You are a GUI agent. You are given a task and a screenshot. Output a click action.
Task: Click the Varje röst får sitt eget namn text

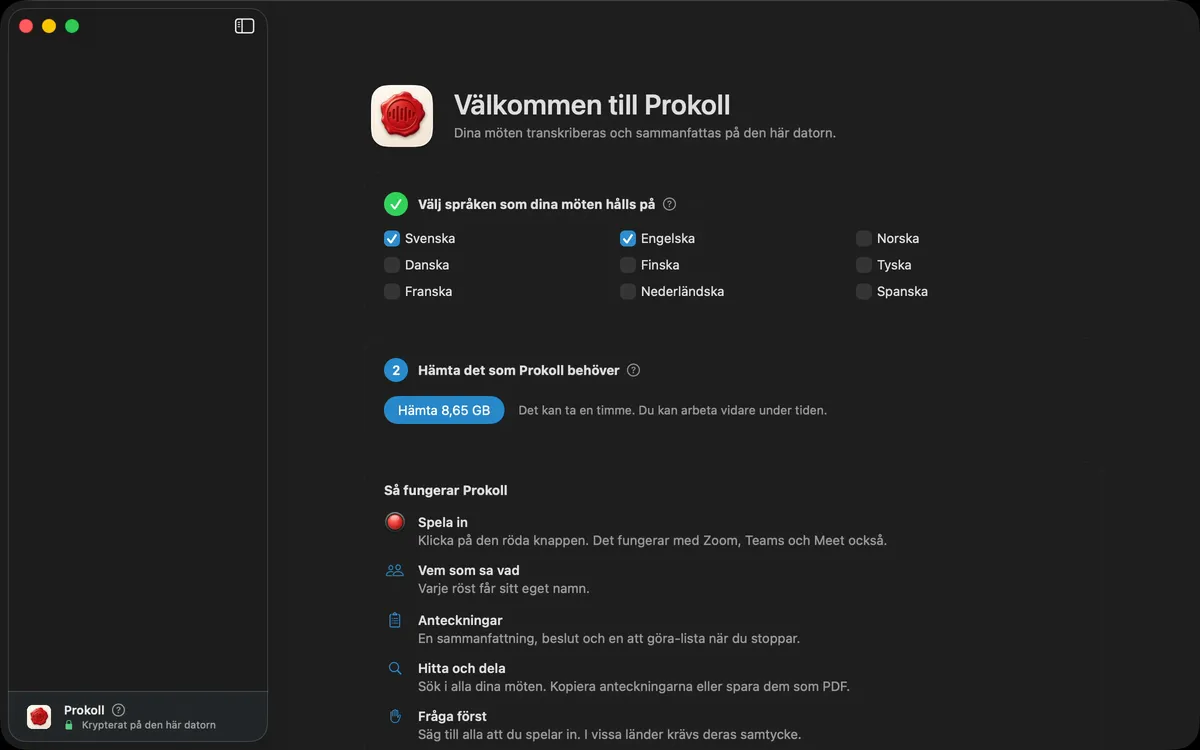click(504, 588)
